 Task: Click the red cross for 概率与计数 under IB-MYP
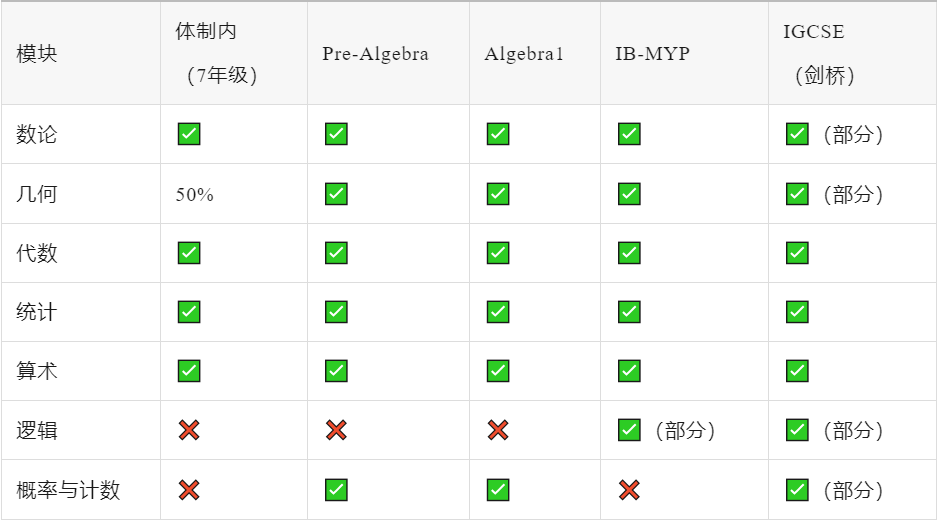point(629,490)
